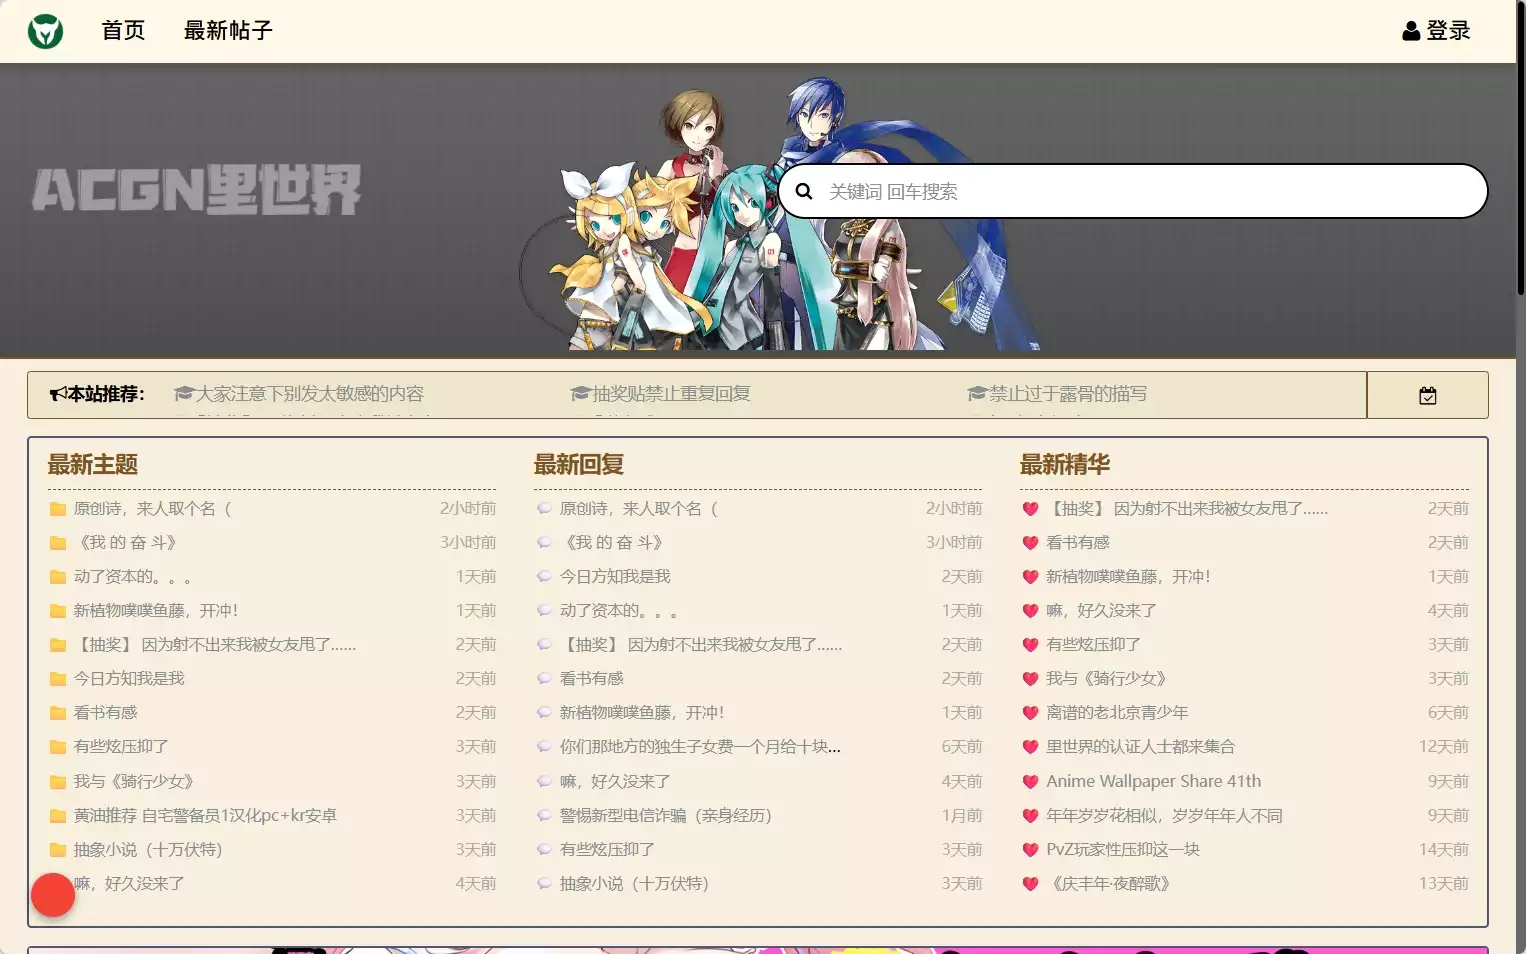Viewport: 1526px width, 954px height.
Task: Click graduation cap icon beside 抽奖贴禁止重复回复
Action: point(580,394)
